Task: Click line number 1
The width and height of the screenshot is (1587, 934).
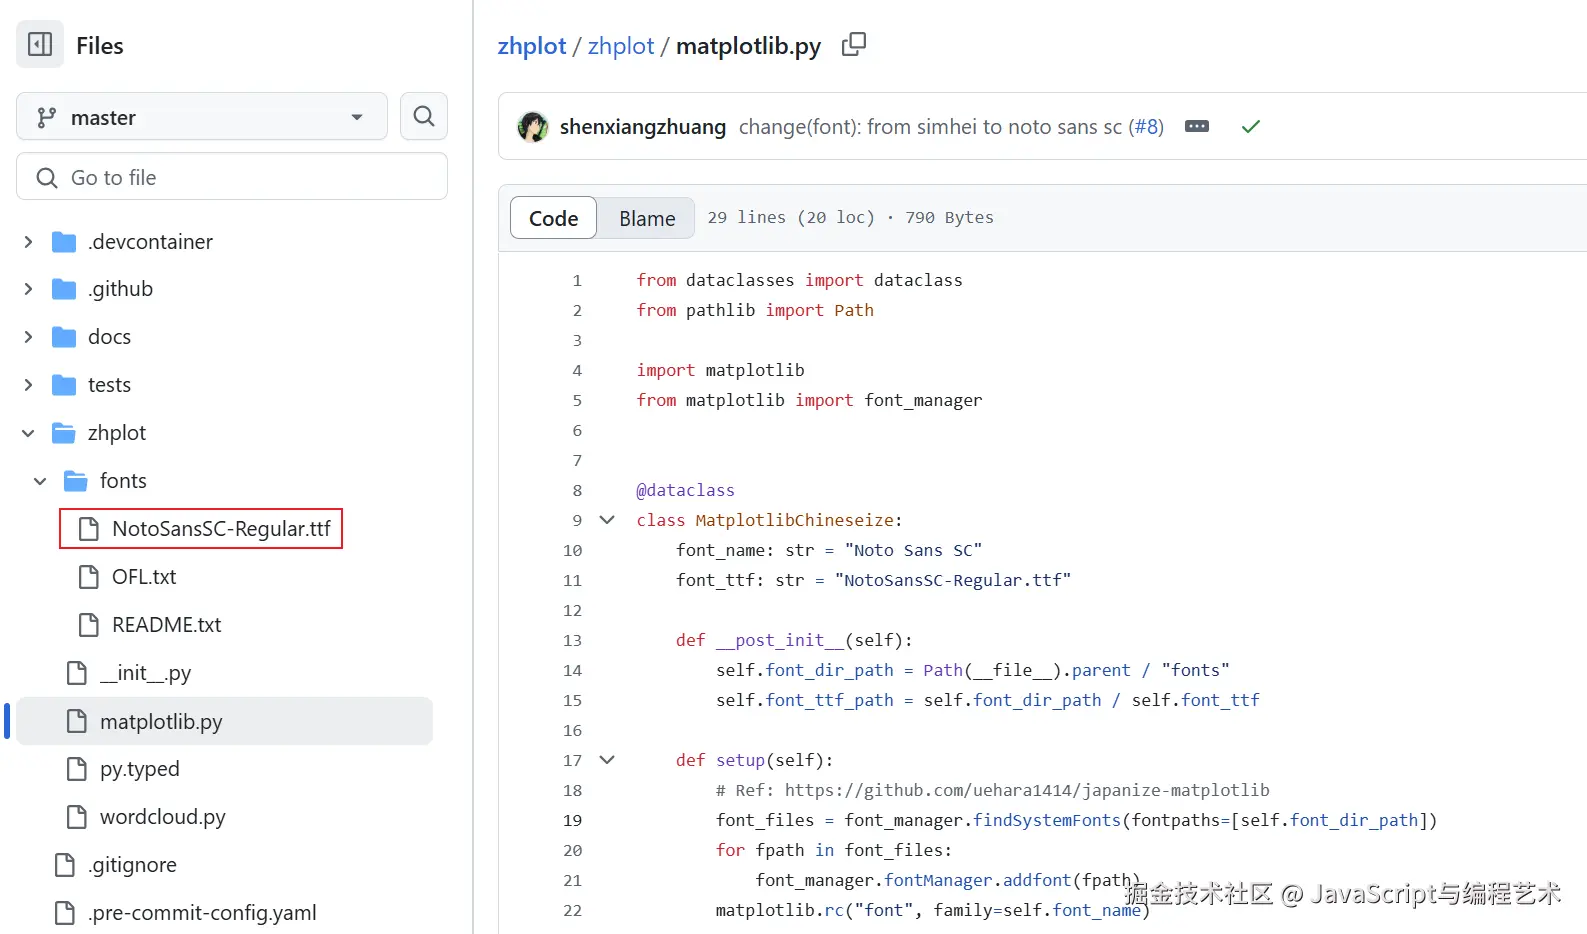Action: tap(577, 281)
